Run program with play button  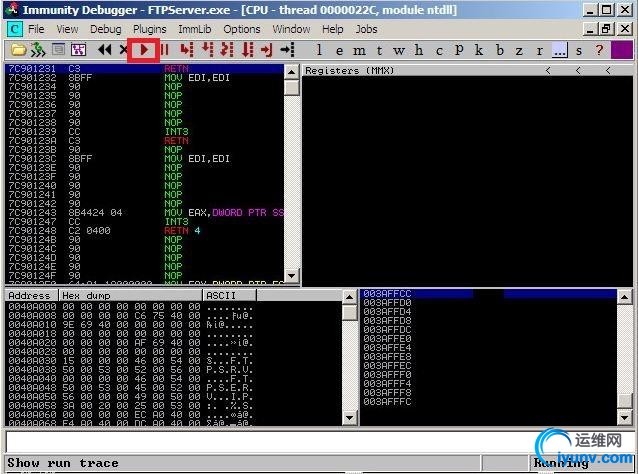[x=144, y=50]
